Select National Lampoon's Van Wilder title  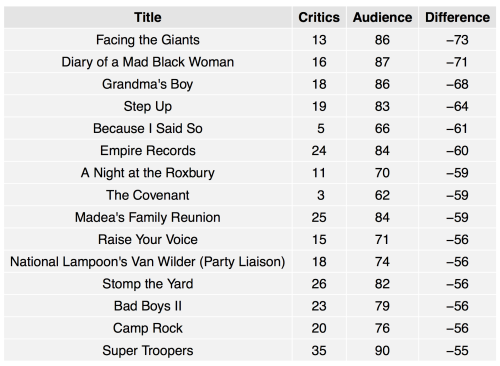148,262
